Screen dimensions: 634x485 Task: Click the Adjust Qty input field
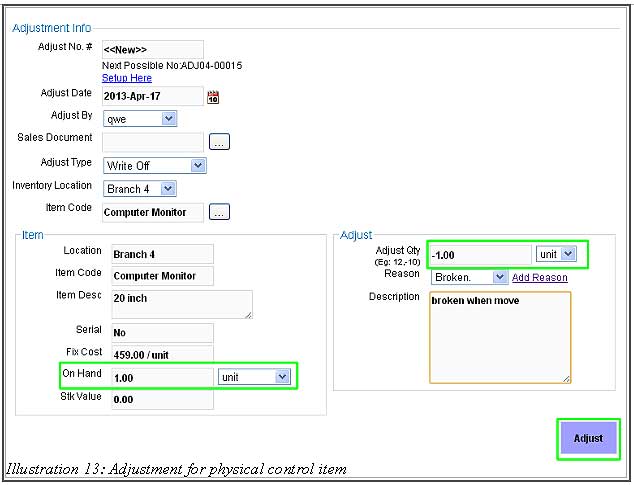(479, 255)
